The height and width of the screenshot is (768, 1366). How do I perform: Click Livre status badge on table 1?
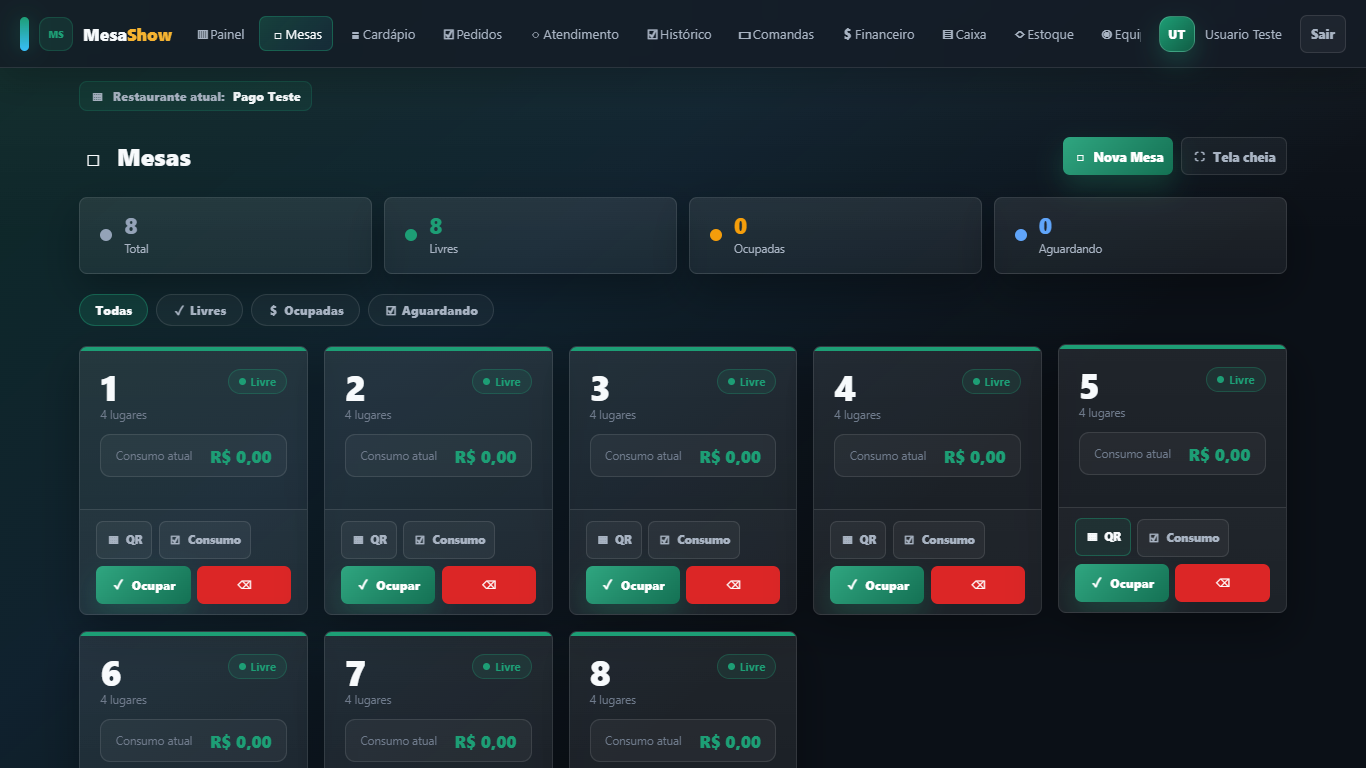(257, 382)
